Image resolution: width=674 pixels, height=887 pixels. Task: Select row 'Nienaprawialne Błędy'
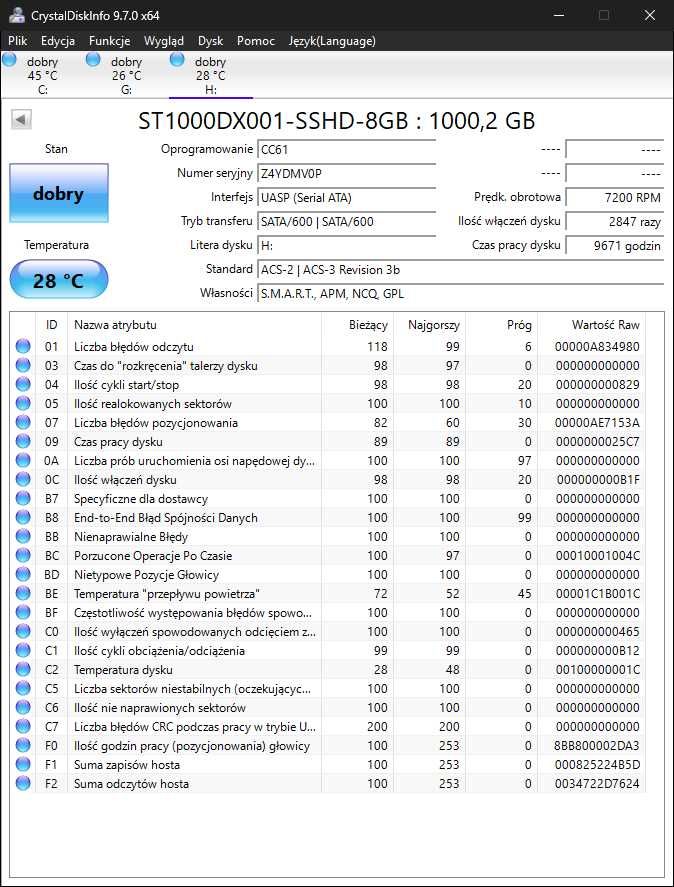coord(328,536)
